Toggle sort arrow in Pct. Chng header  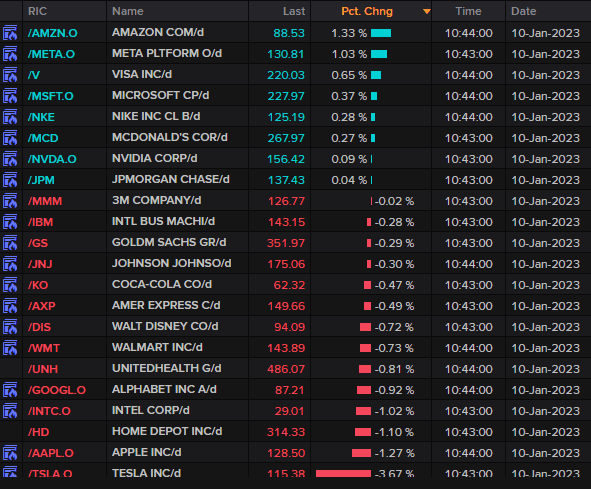(426, 11)
